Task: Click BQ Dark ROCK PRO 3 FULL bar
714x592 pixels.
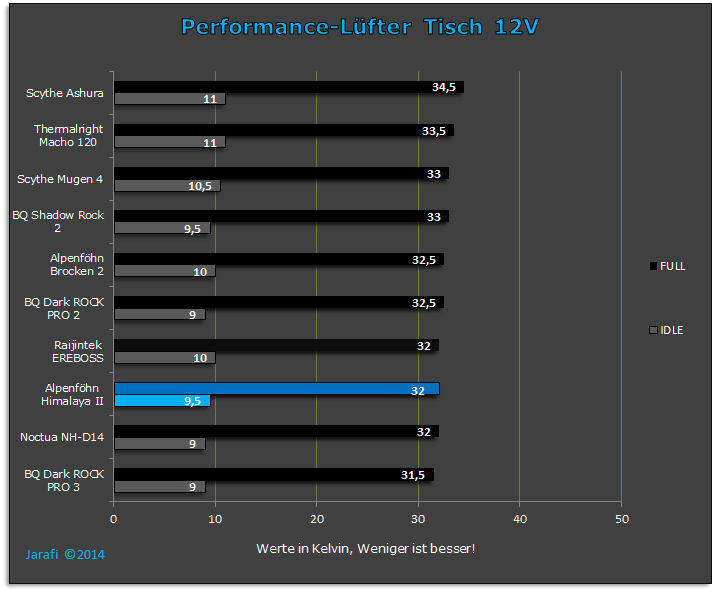Action: (x=274, y=475)
